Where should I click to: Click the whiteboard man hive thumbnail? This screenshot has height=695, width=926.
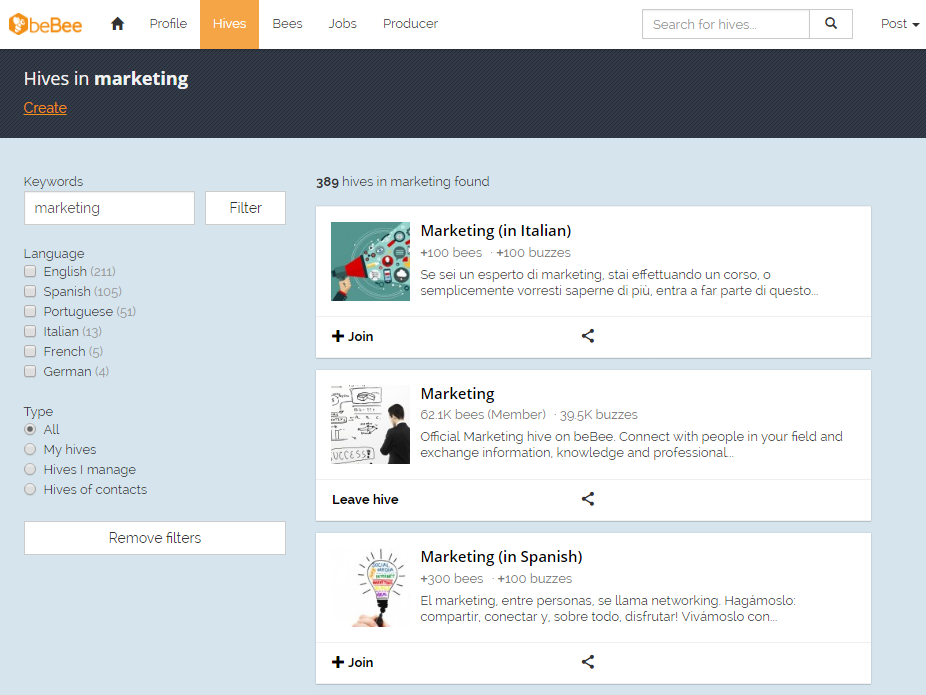pos(370,425)
